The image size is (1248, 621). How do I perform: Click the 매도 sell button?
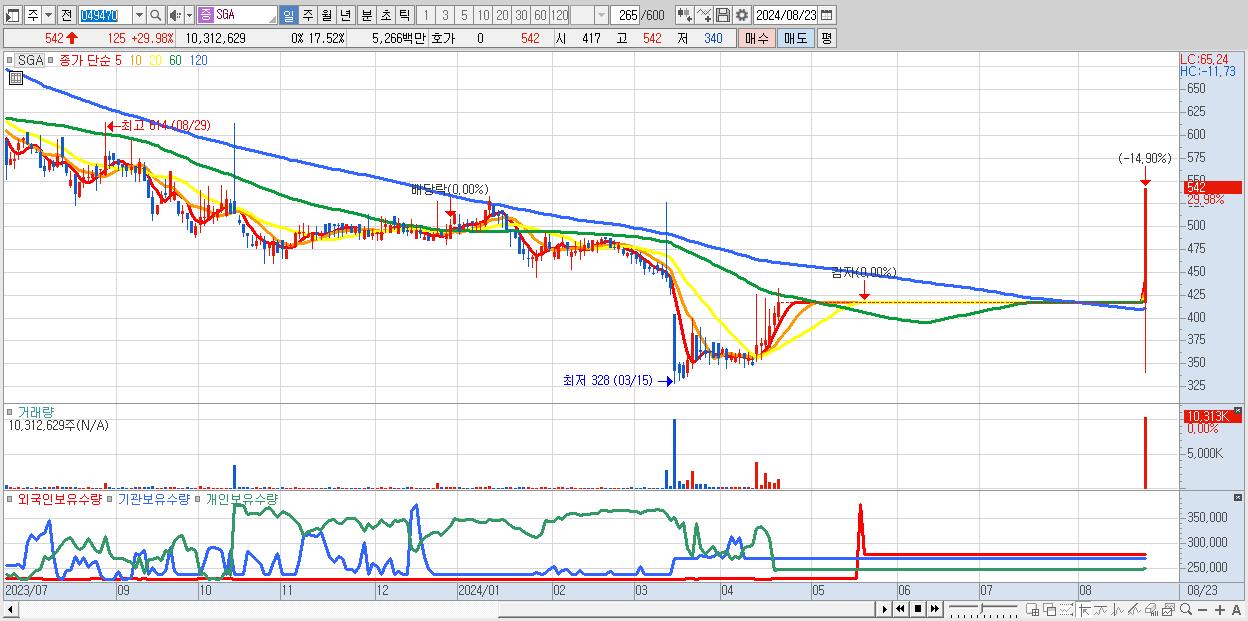click(x=796, y=38)
